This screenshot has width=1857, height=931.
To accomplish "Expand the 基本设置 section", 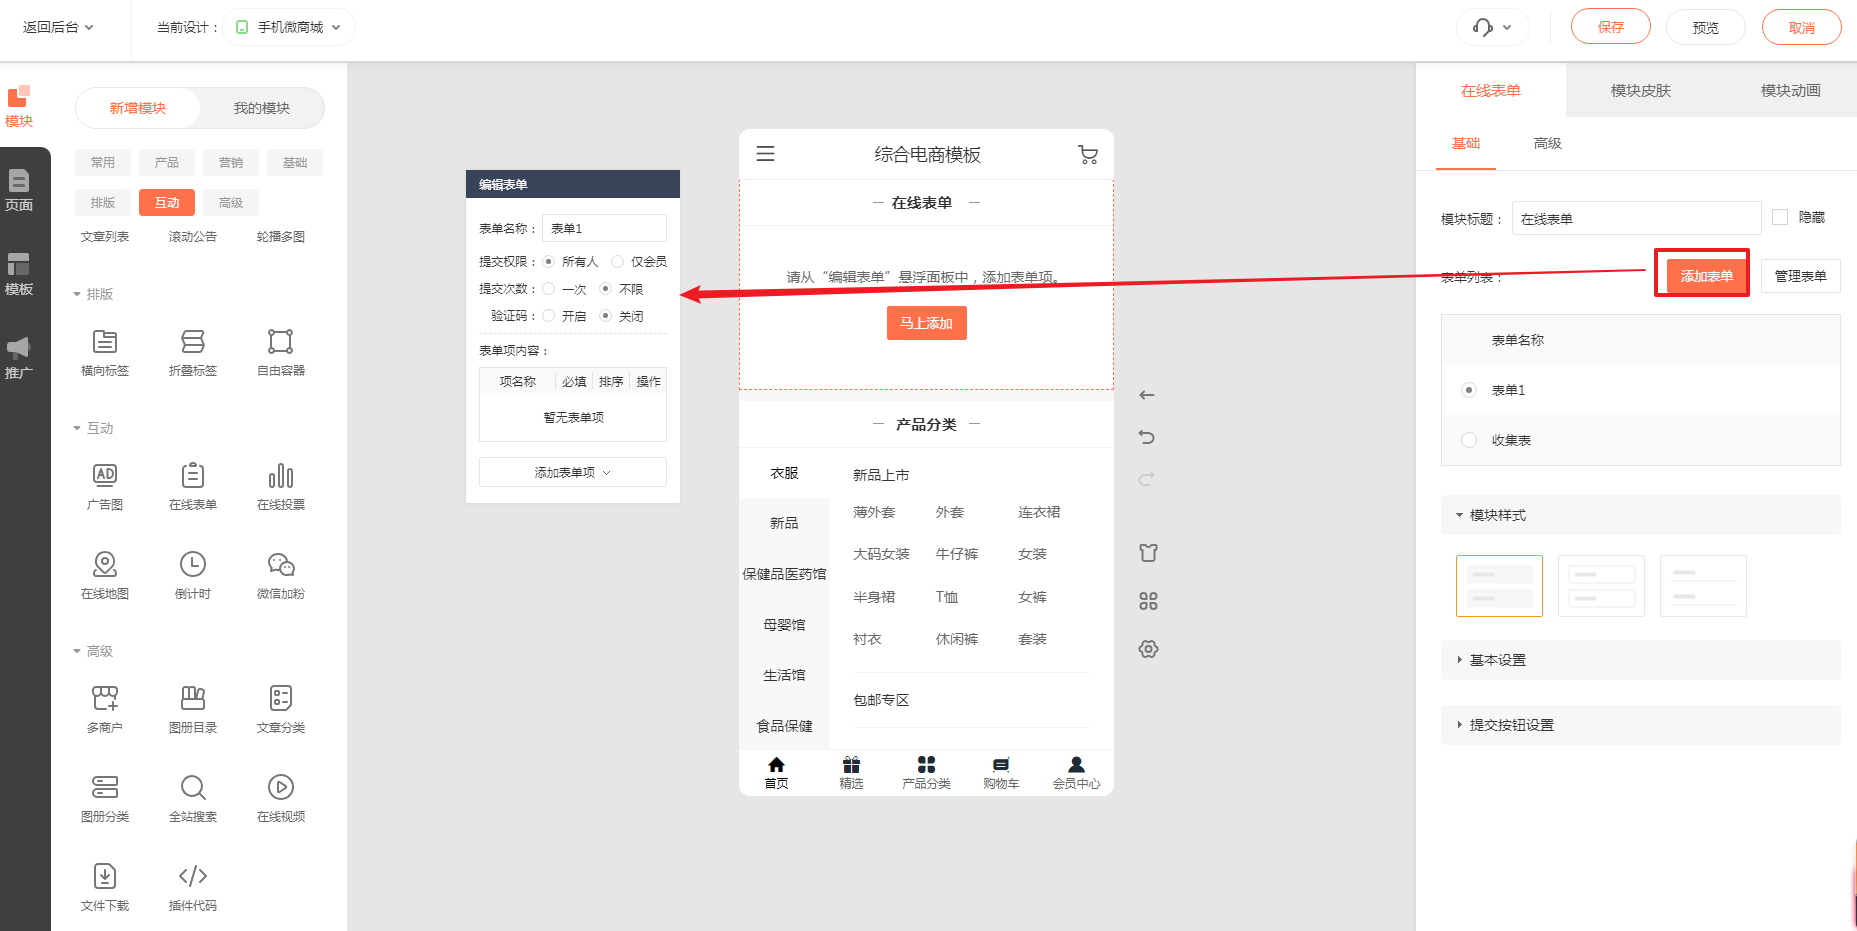I will 1640,660.
